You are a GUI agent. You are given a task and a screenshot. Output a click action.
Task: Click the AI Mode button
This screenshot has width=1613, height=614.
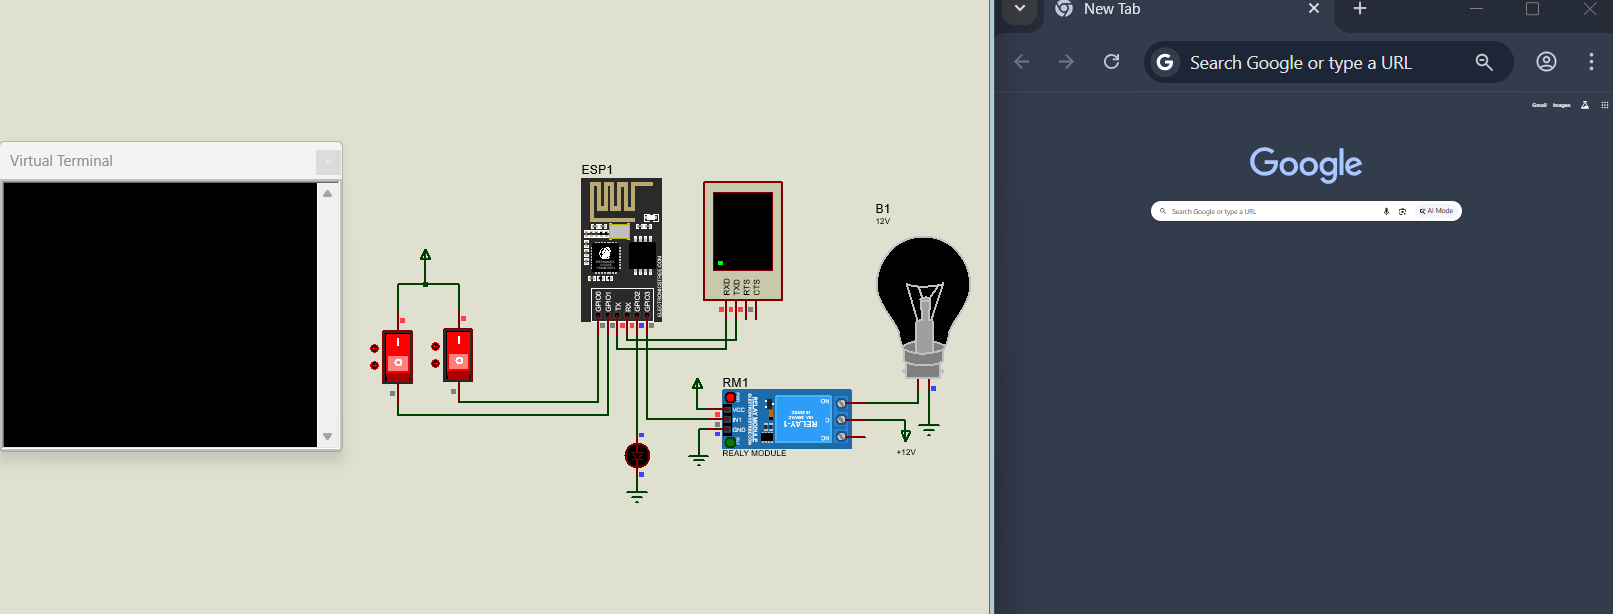click(x=1437, y=211)
